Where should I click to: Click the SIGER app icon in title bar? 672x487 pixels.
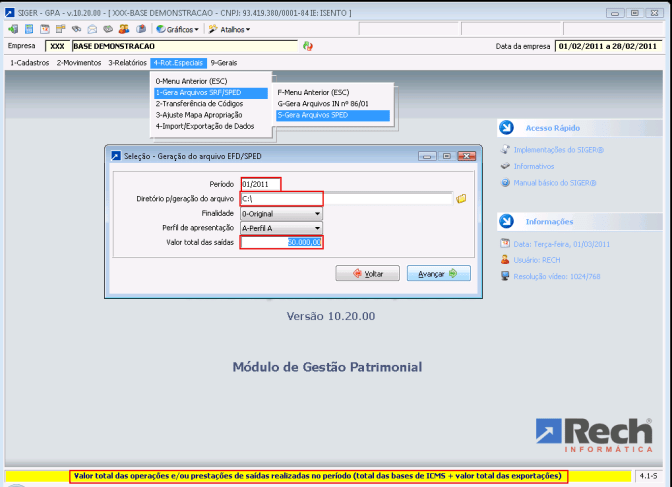pos(9,13)
